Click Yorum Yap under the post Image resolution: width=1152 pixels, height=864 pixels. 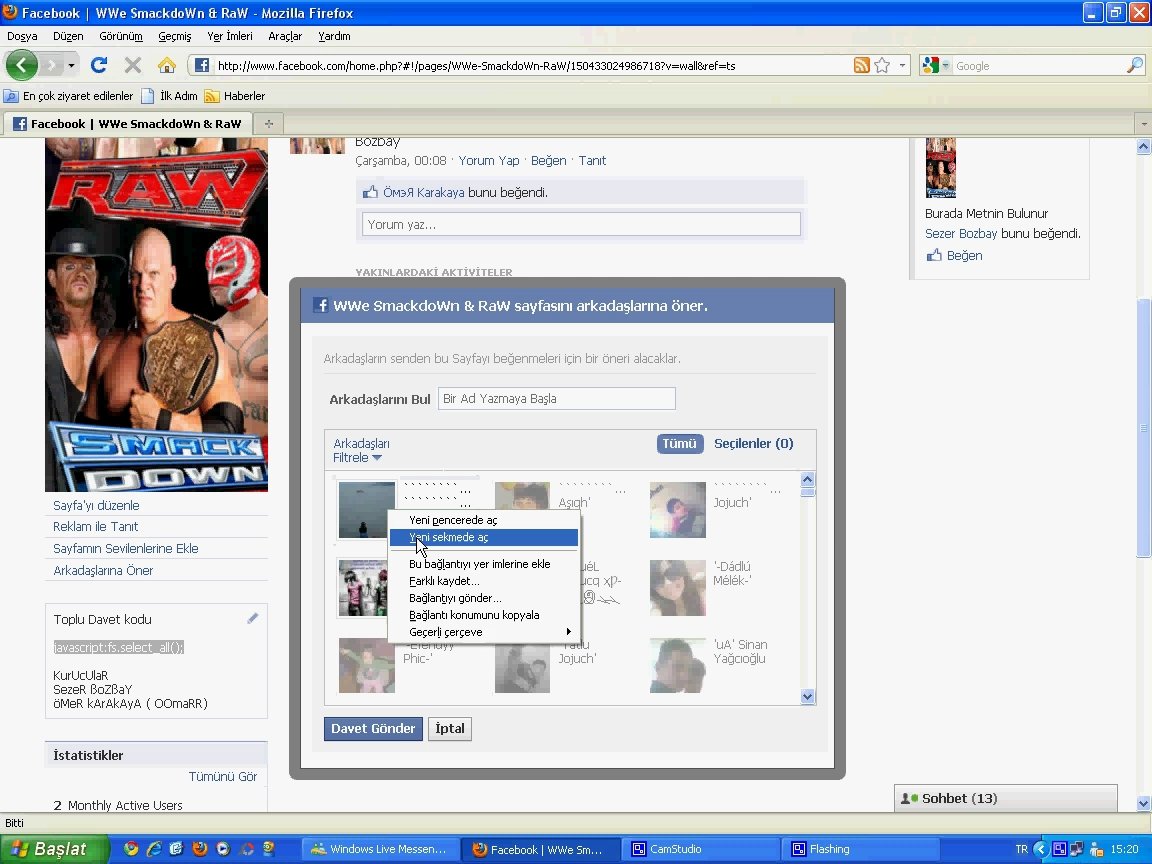click(x=489, y=161)
